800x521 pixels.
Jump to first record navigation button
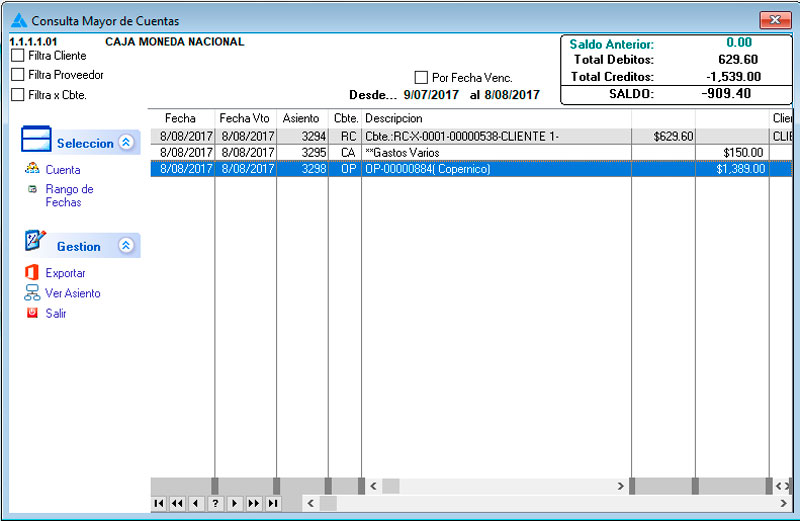[x=159, y=503]
